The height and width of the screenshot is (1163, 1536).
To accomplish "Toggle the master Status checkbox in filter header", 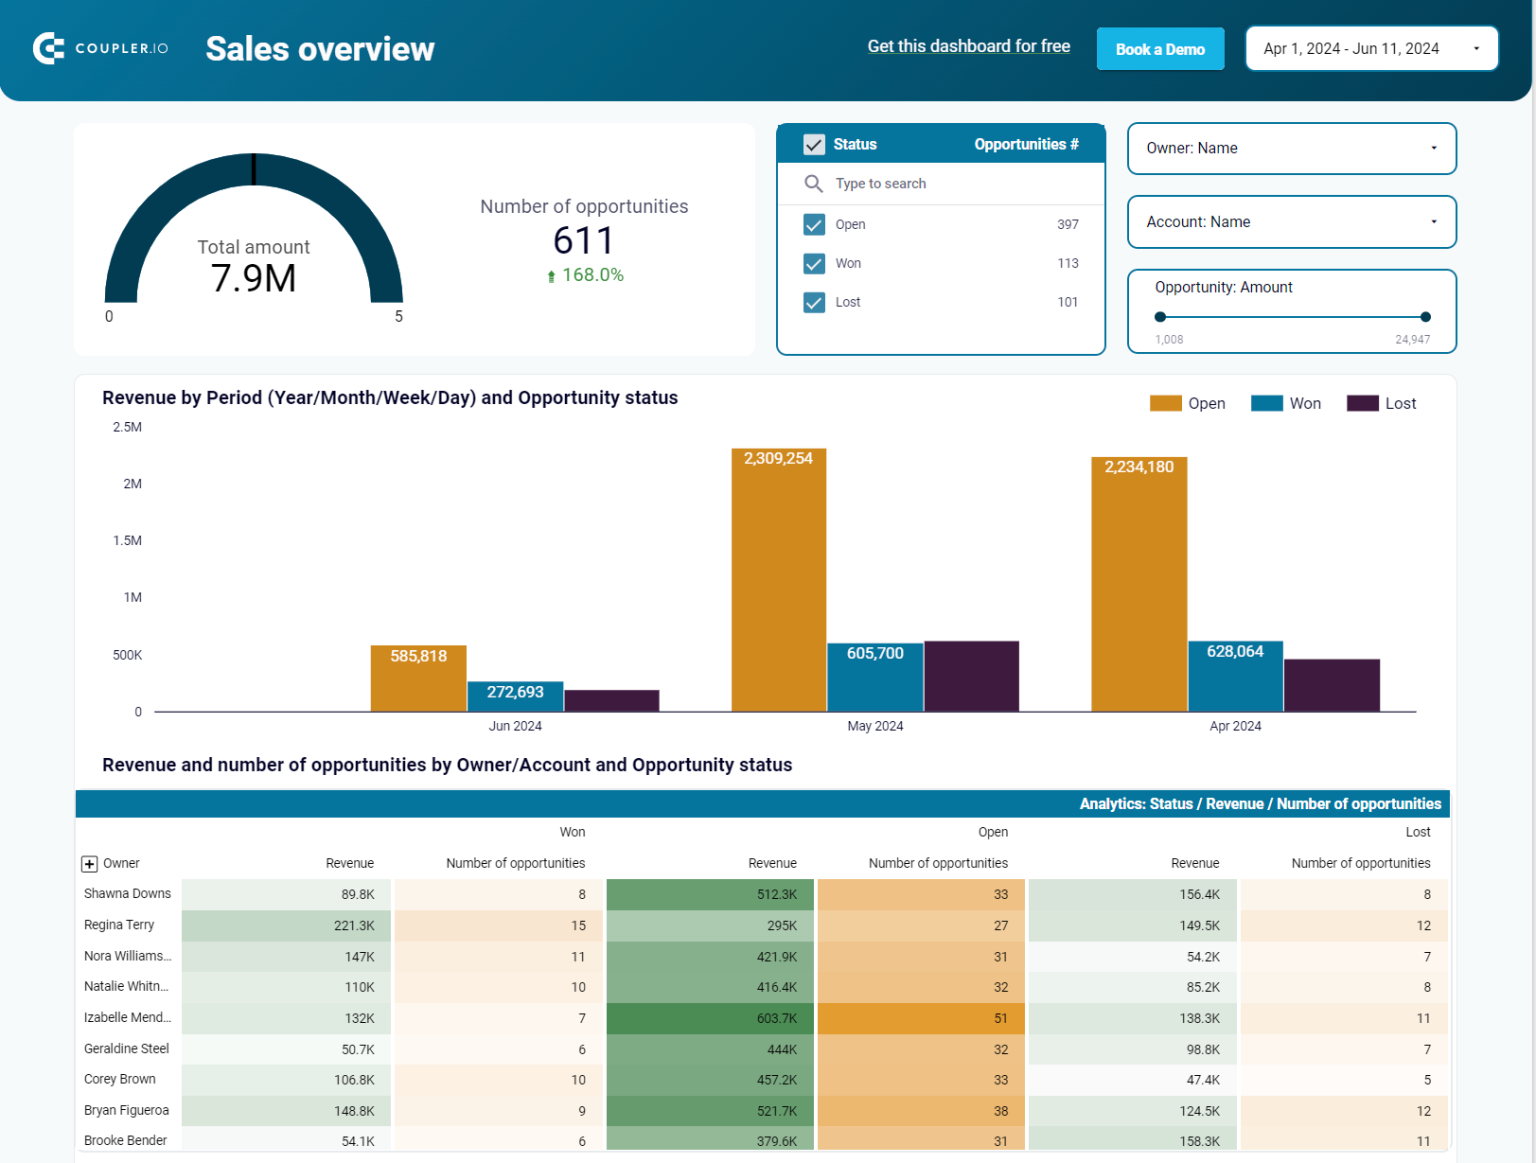I will (814, 144).
